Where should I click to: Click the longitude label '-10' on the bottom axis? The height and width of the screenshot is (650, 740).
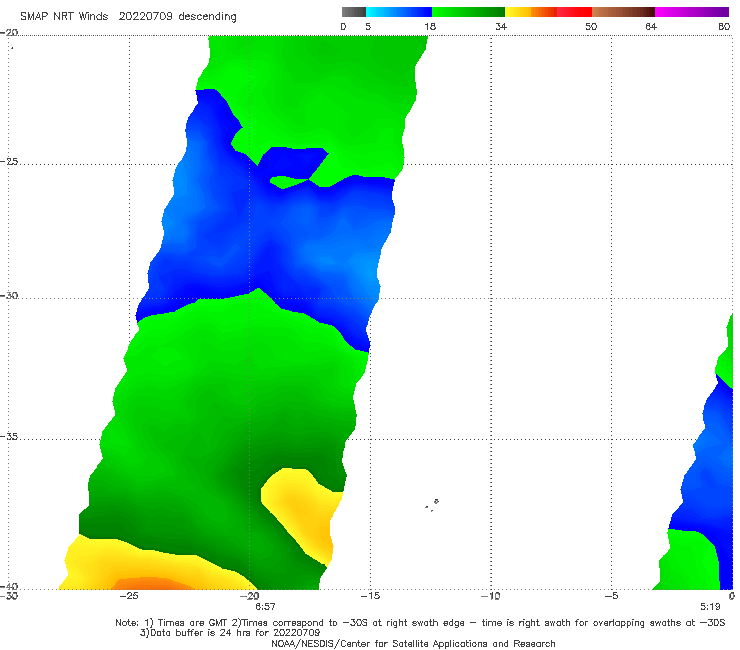pyautogui.click(x=491, y=596)
